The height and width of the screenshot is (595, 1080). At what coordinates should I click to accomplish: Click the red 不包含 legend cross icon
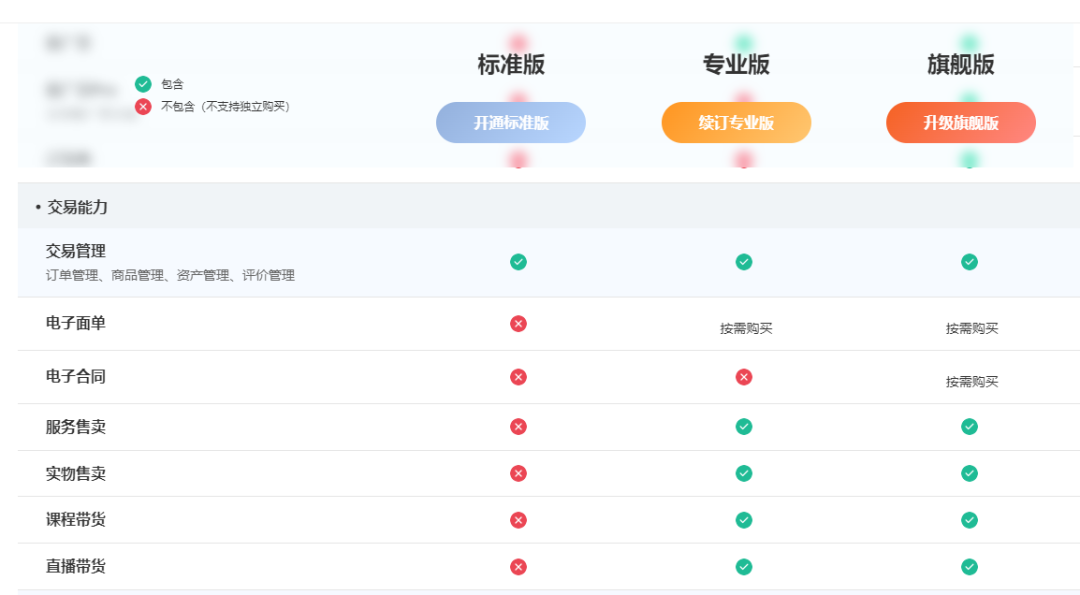143,107
